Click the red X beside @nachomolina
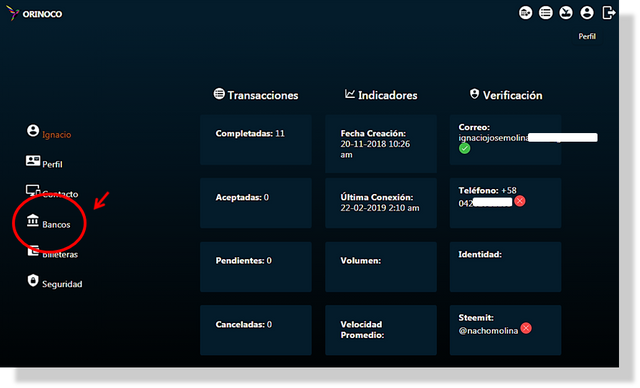Viewport: 640px width, 388px height. [x=526, y=328]
